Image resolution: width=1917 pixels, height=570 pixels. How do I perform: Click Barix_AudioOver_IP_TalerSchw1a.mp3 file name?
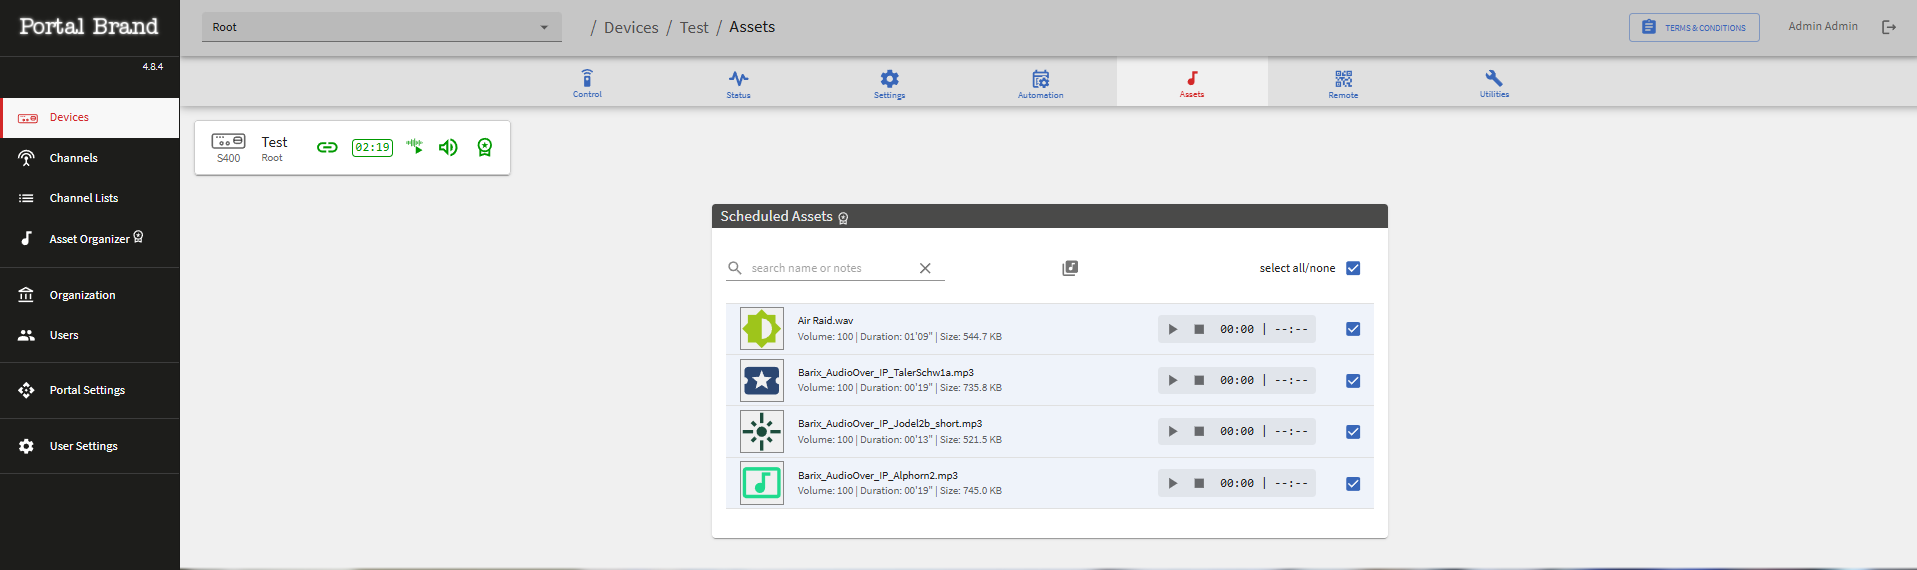[885, 372]
